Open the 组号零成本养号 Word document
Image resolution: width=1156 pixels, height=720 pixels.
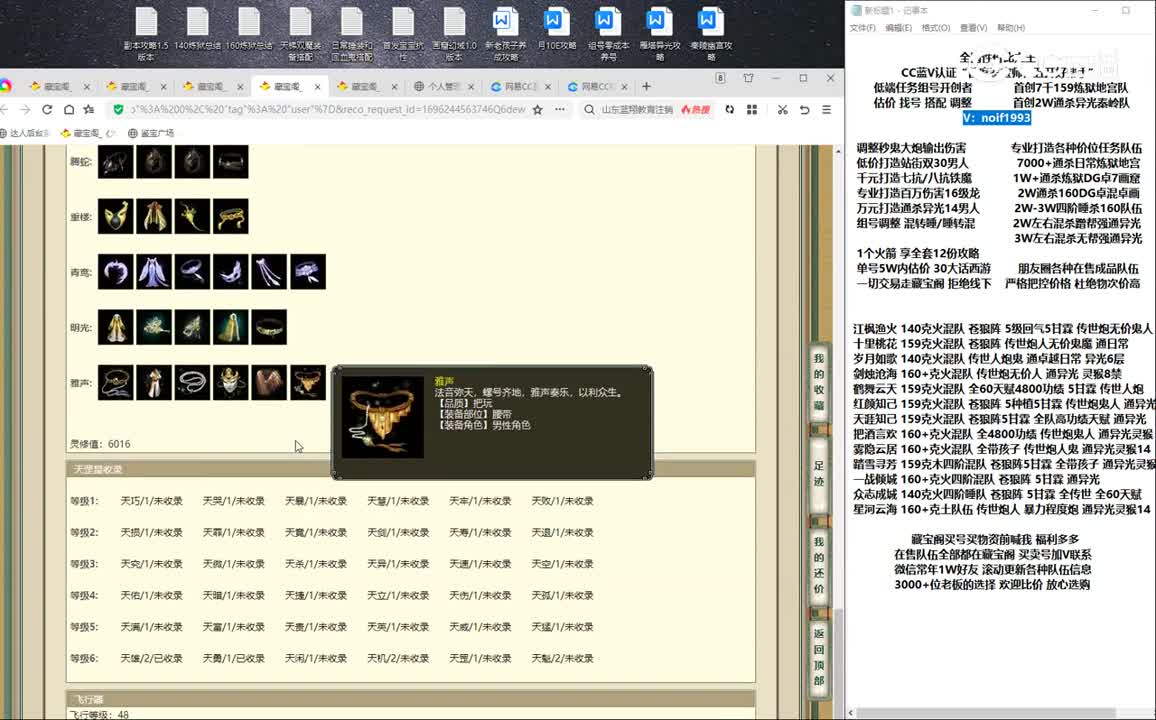coord(608,34)
